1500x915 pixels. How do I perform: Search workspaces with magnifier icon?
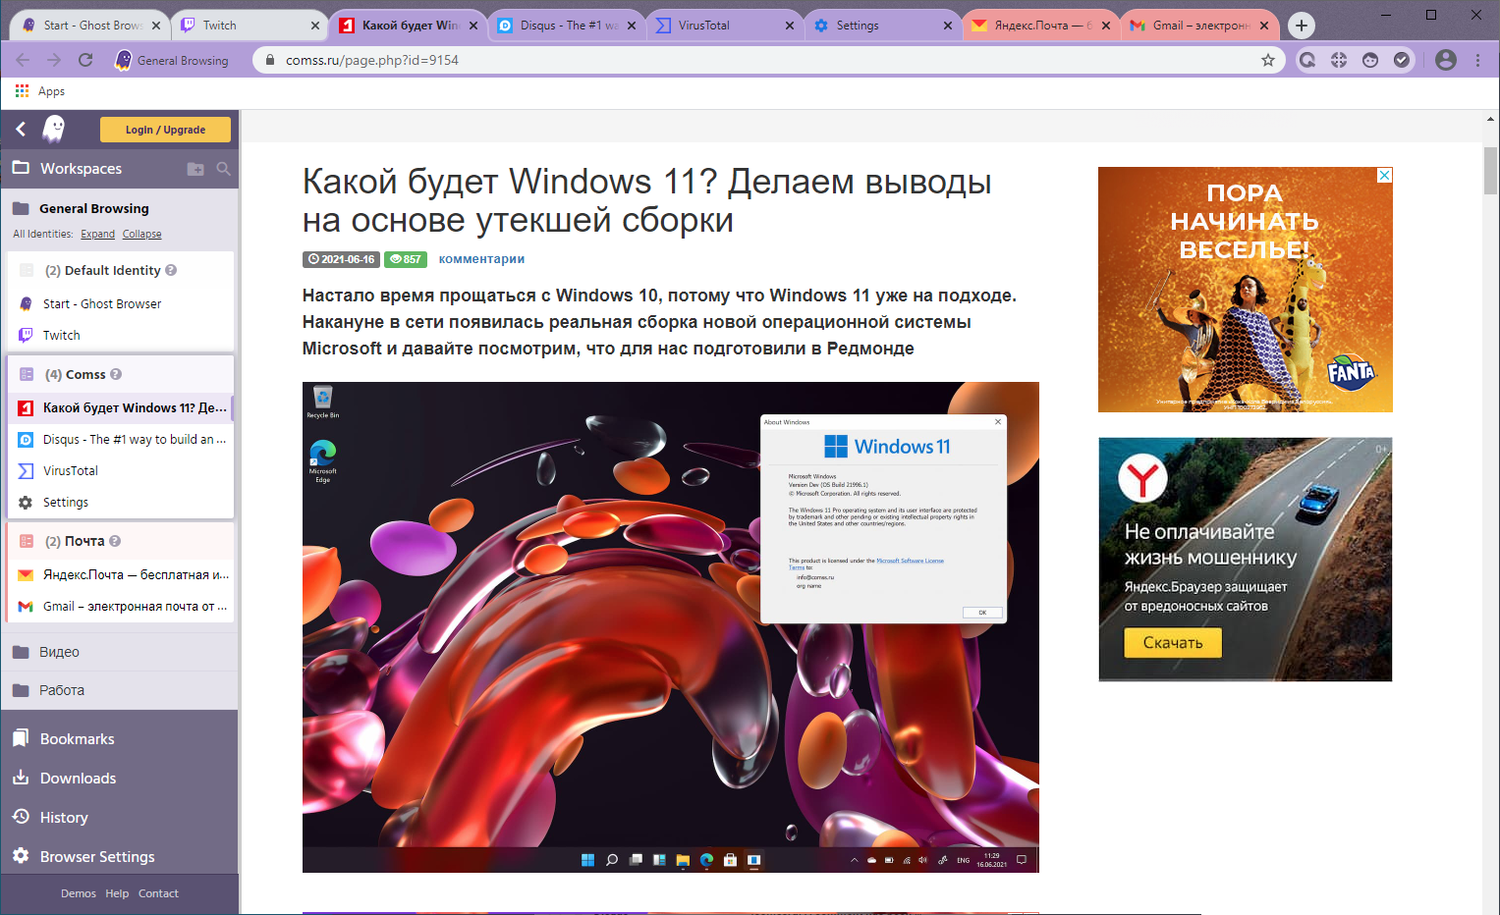click(224, 169)
